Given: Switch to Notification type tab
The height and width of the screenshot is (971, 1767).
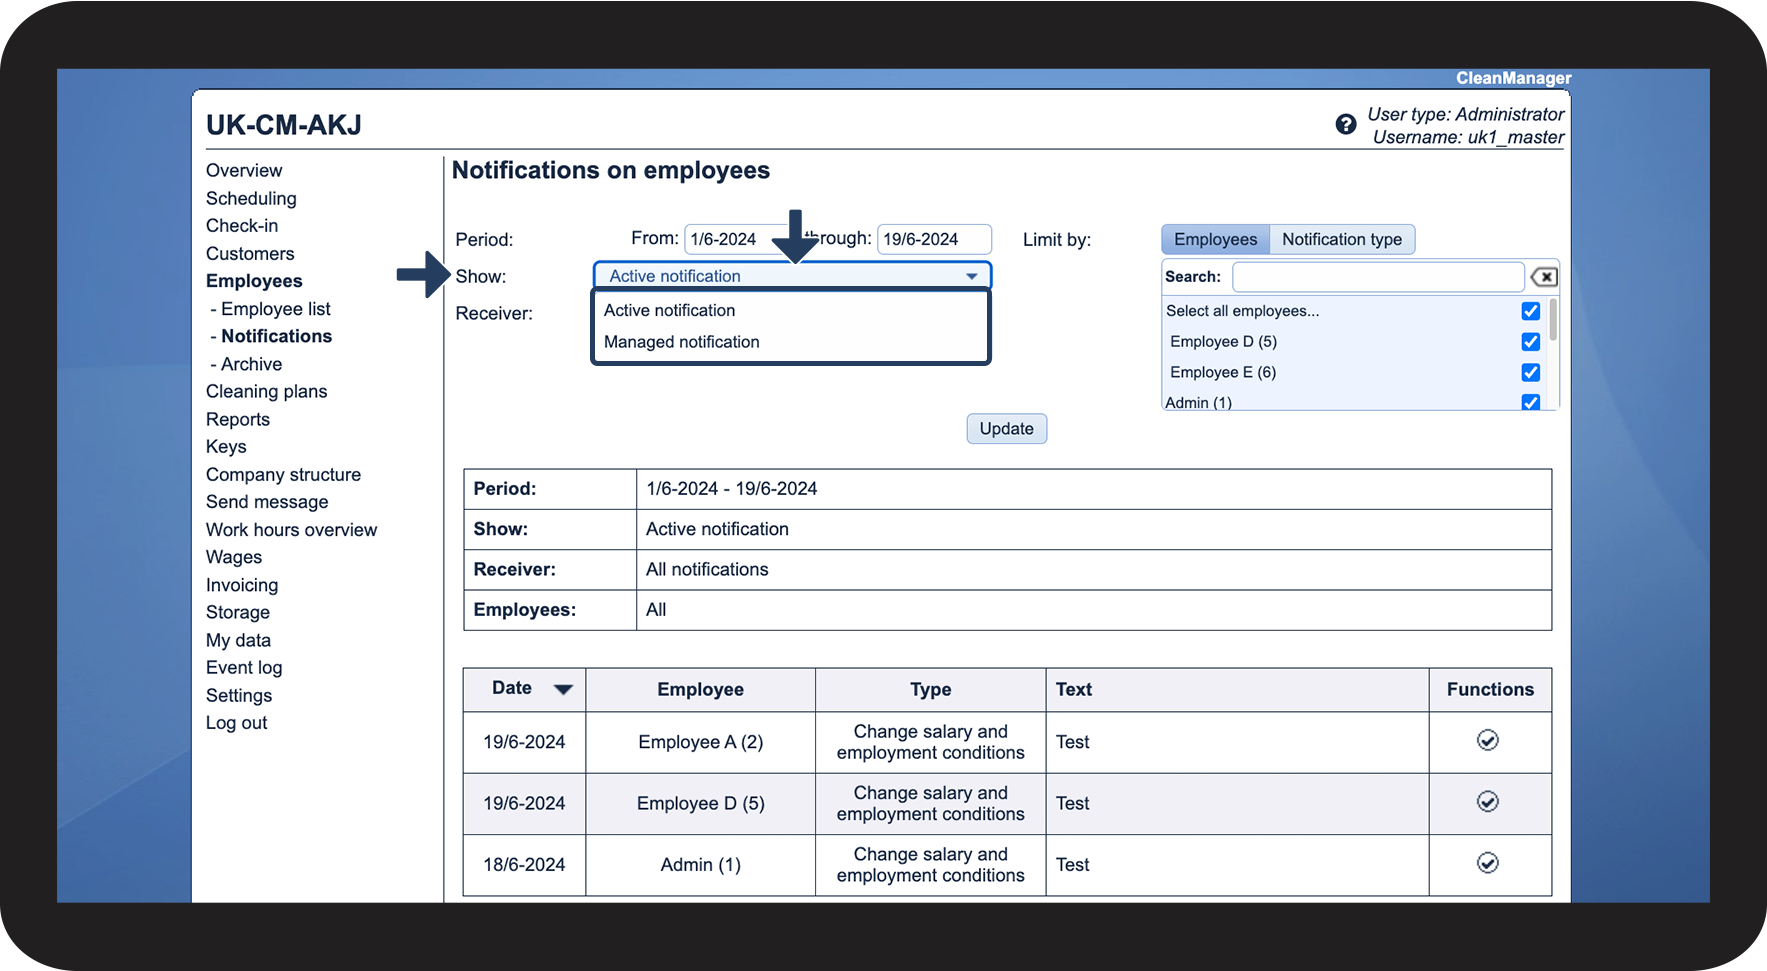Looking at the screenshot, I should 1341,240.
